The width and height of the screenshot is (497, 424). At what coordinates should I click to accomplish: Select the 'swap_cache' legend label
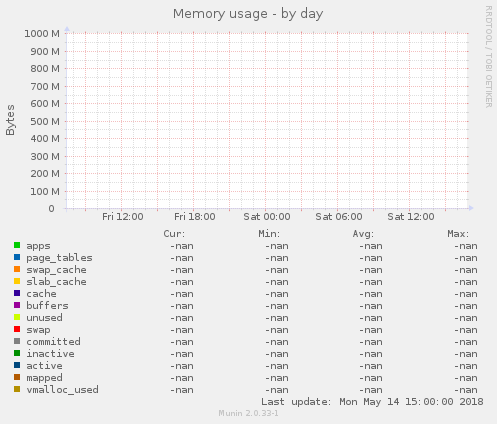pyautogui.click(x=56, y=270)
